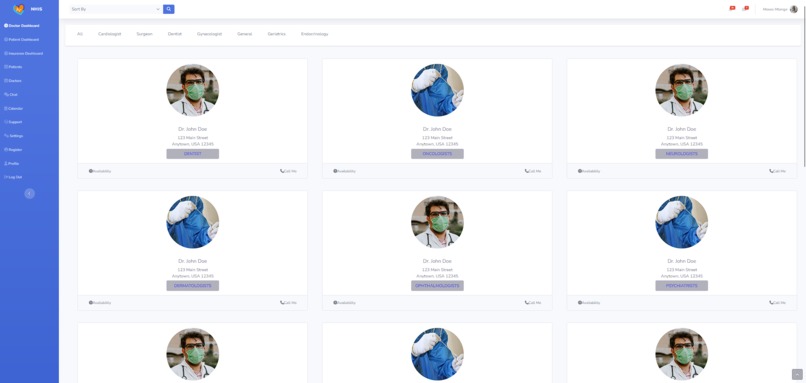Click Dr. John Doe name in the DERMATOLOGISTS card
This screenshot has height=383, width=806.
[x=193, y=261]
